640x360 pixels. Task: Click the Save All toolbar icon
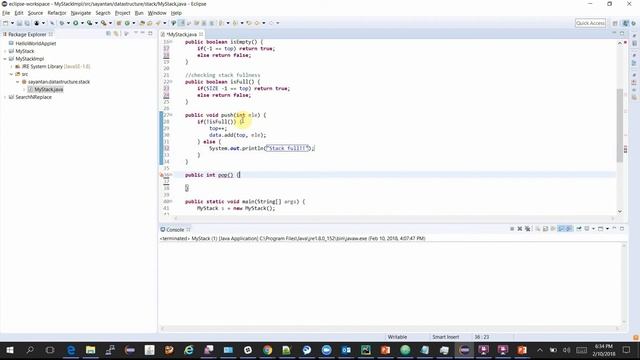click(x=27, y=23)
